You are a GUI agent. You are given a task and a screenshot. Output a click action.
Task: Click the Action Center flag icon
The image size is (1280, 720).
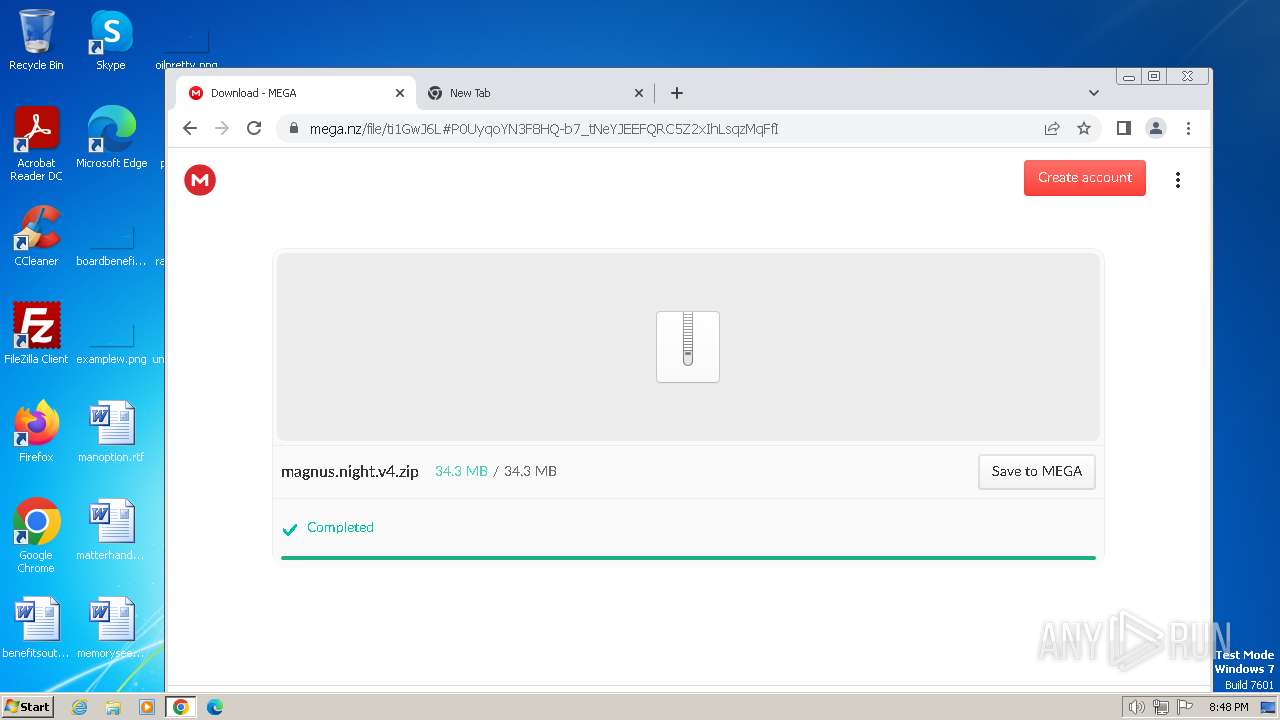coord(1185,707)
